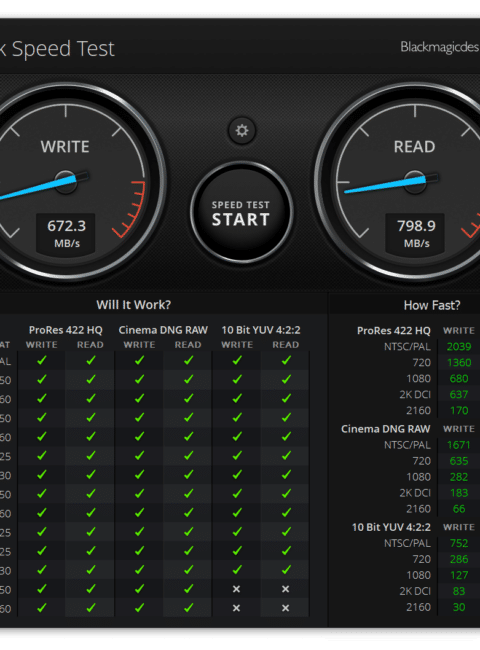Click 10 Bit YUV READ checkmark in PAL row
Image resolution: width=480 pixels, height=650 pixels.
pyautogui.click(x=286, y=361)
